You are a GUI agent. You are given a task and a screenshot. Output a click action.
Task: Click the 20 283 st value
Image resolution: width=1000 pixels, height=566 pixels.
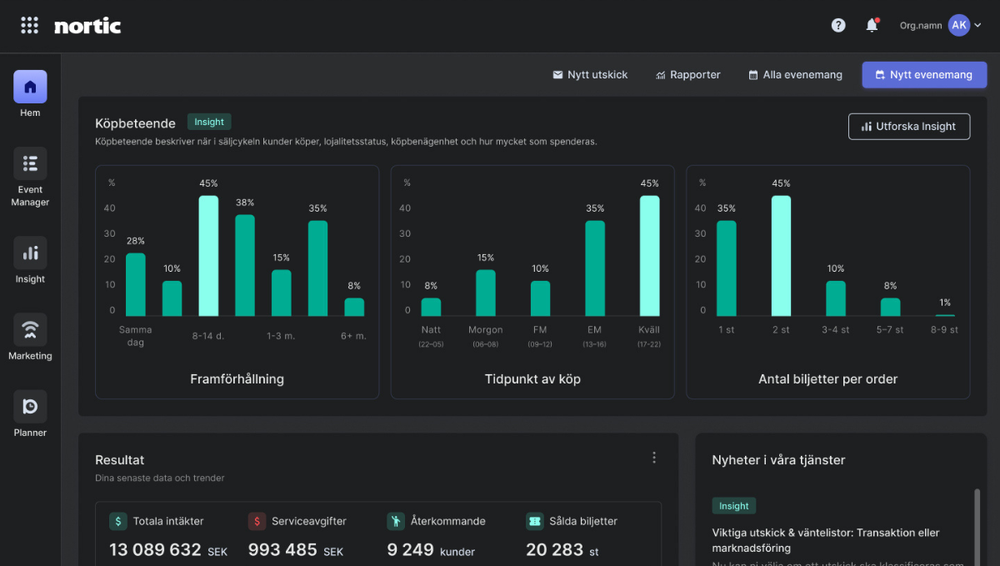coord(562,550)
